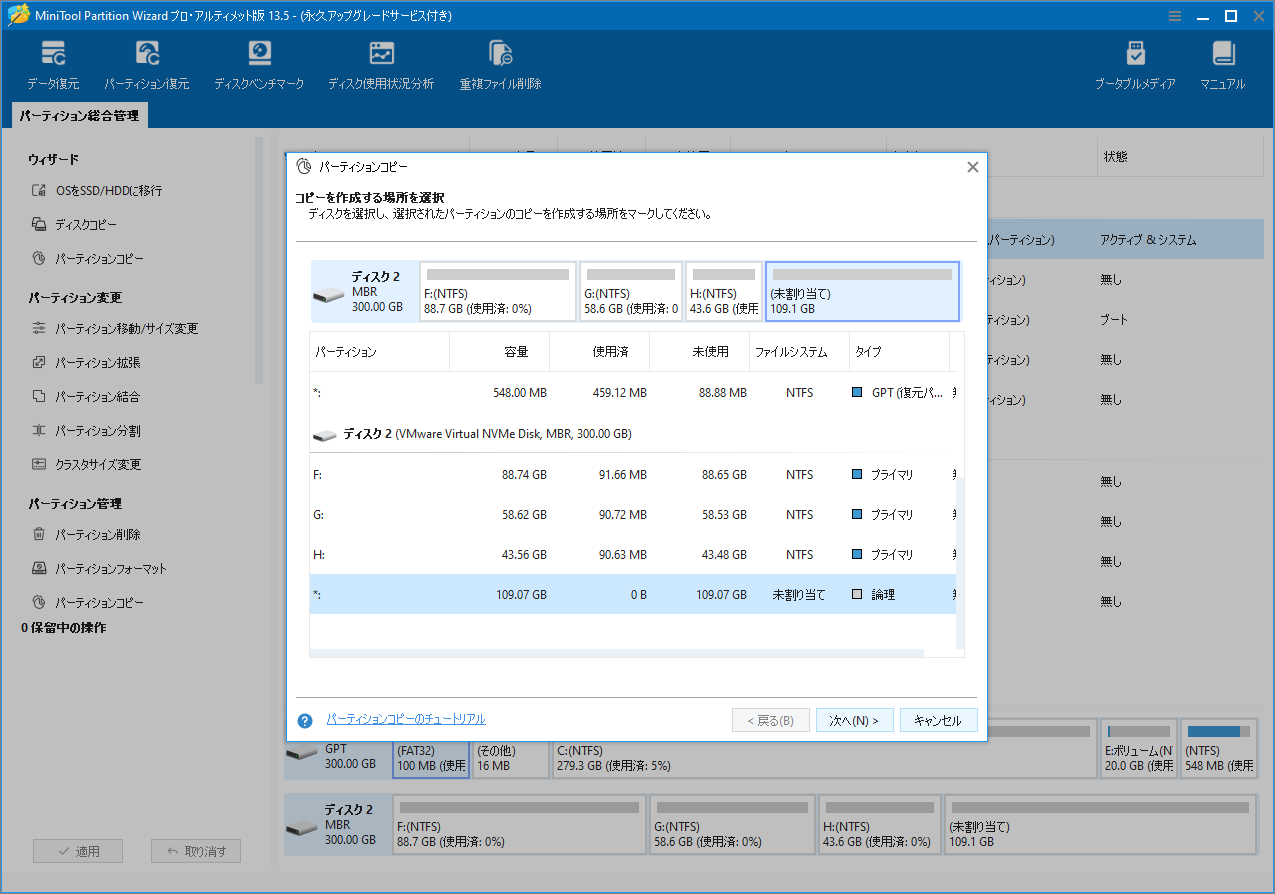Click the 次へ(N) button

(854, 719)
